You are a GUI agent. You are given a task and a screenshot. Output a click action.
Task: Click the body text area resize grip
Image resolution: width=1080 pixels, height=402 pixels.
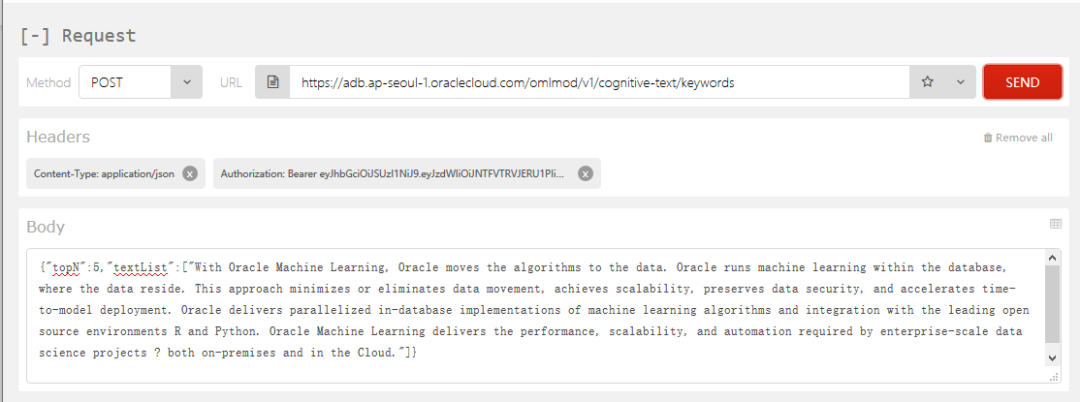point(1053,376)
